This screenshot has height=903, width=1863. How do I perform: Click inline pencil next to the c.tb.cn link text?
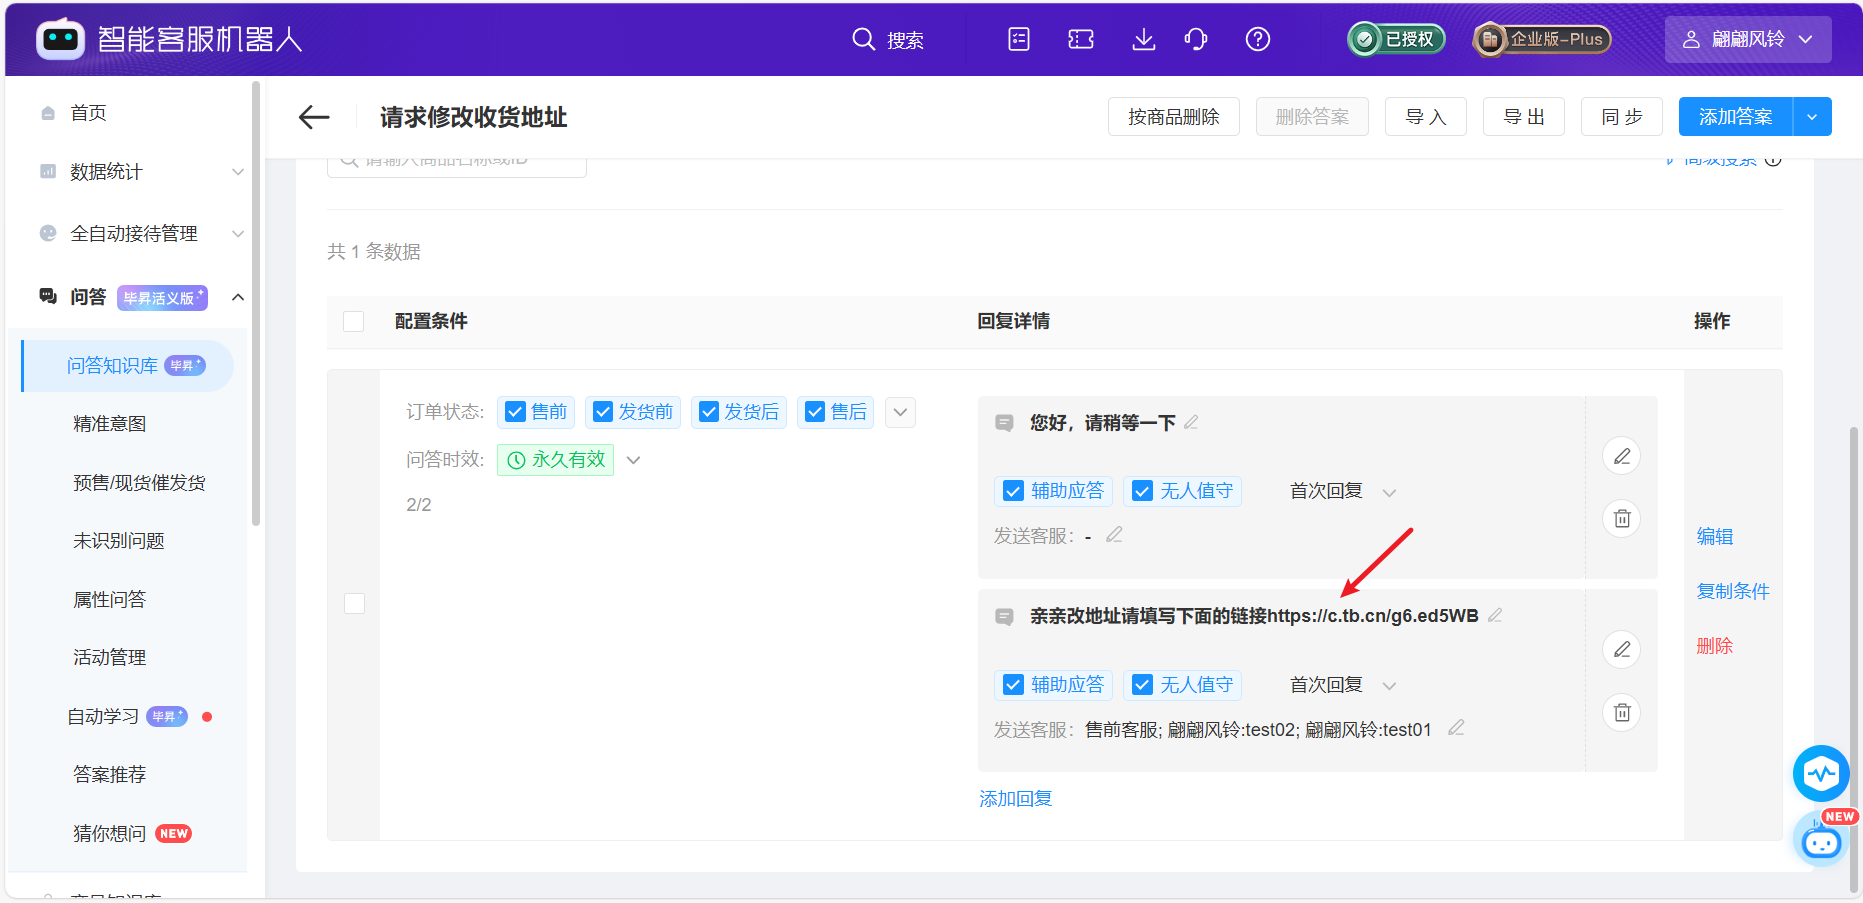[x=1495, y=615]
